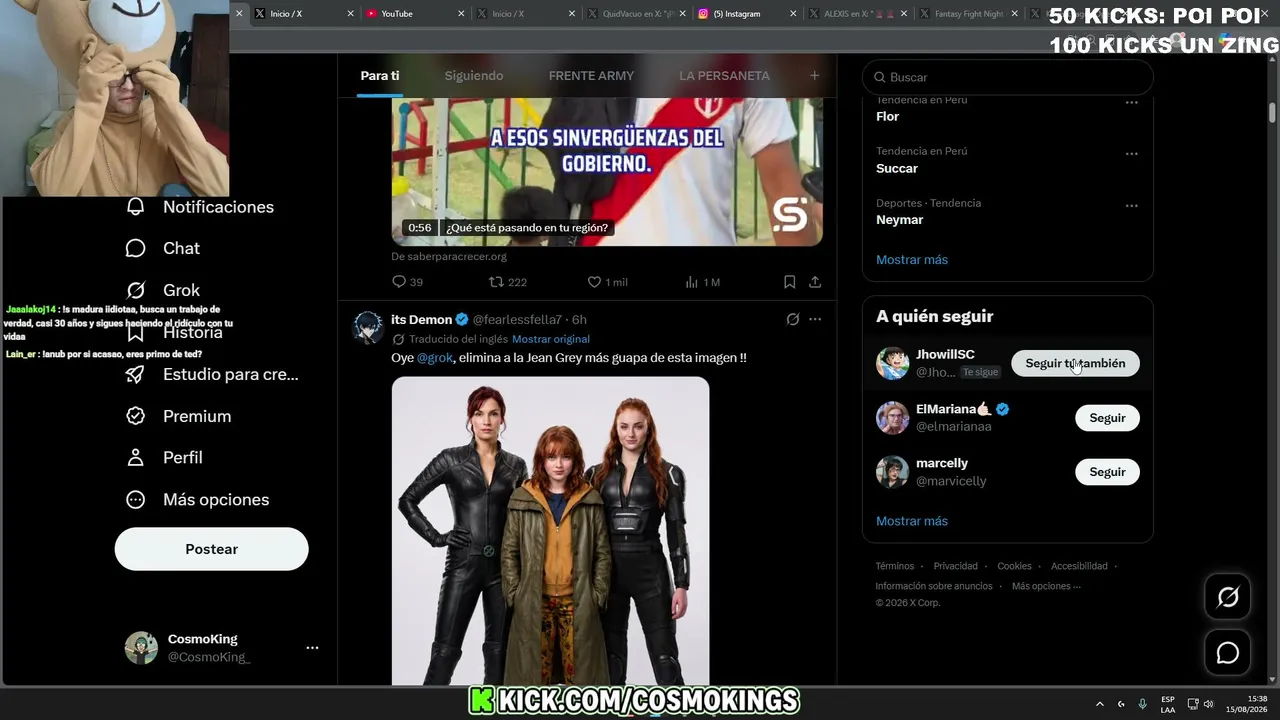Open the Accesibilidad footer link
Screen dimensions: 1280x720
(x=1079, y=566)
